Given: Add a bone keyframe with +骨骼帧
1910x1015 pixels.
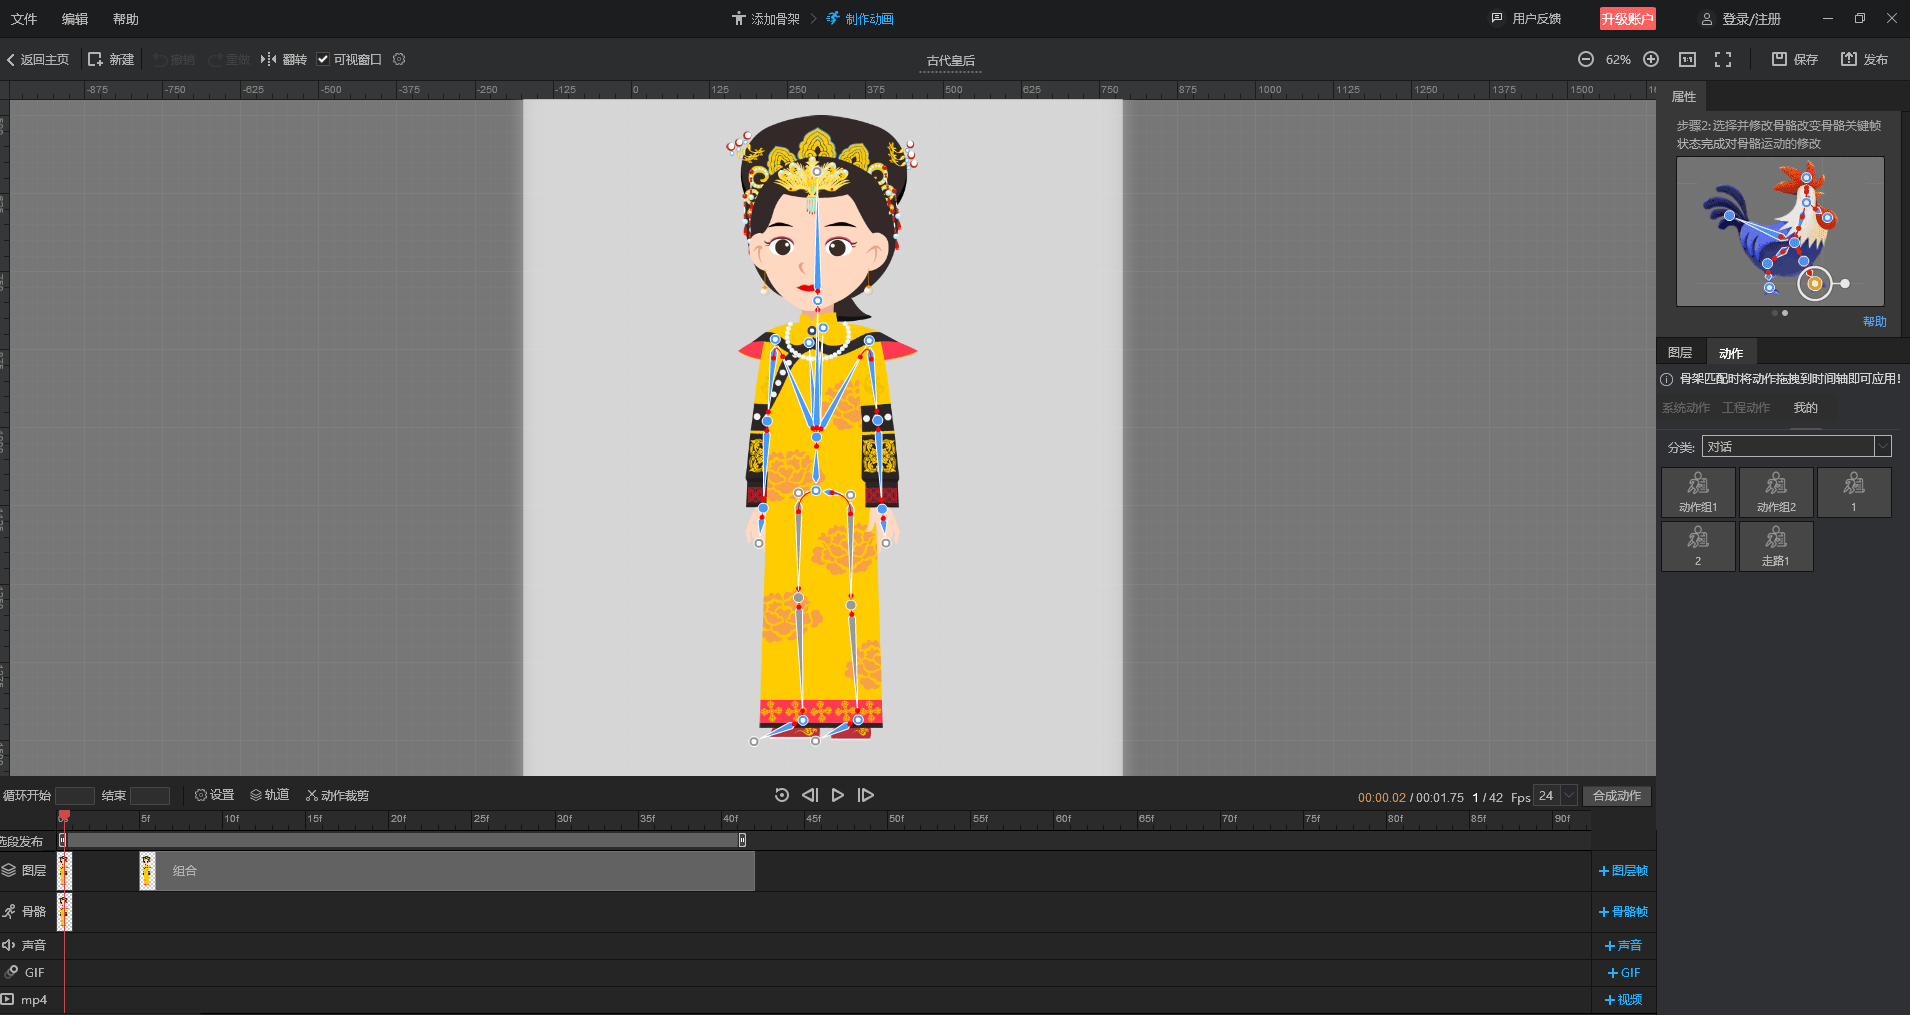Looking at the screenshot, I should 1623,912.
